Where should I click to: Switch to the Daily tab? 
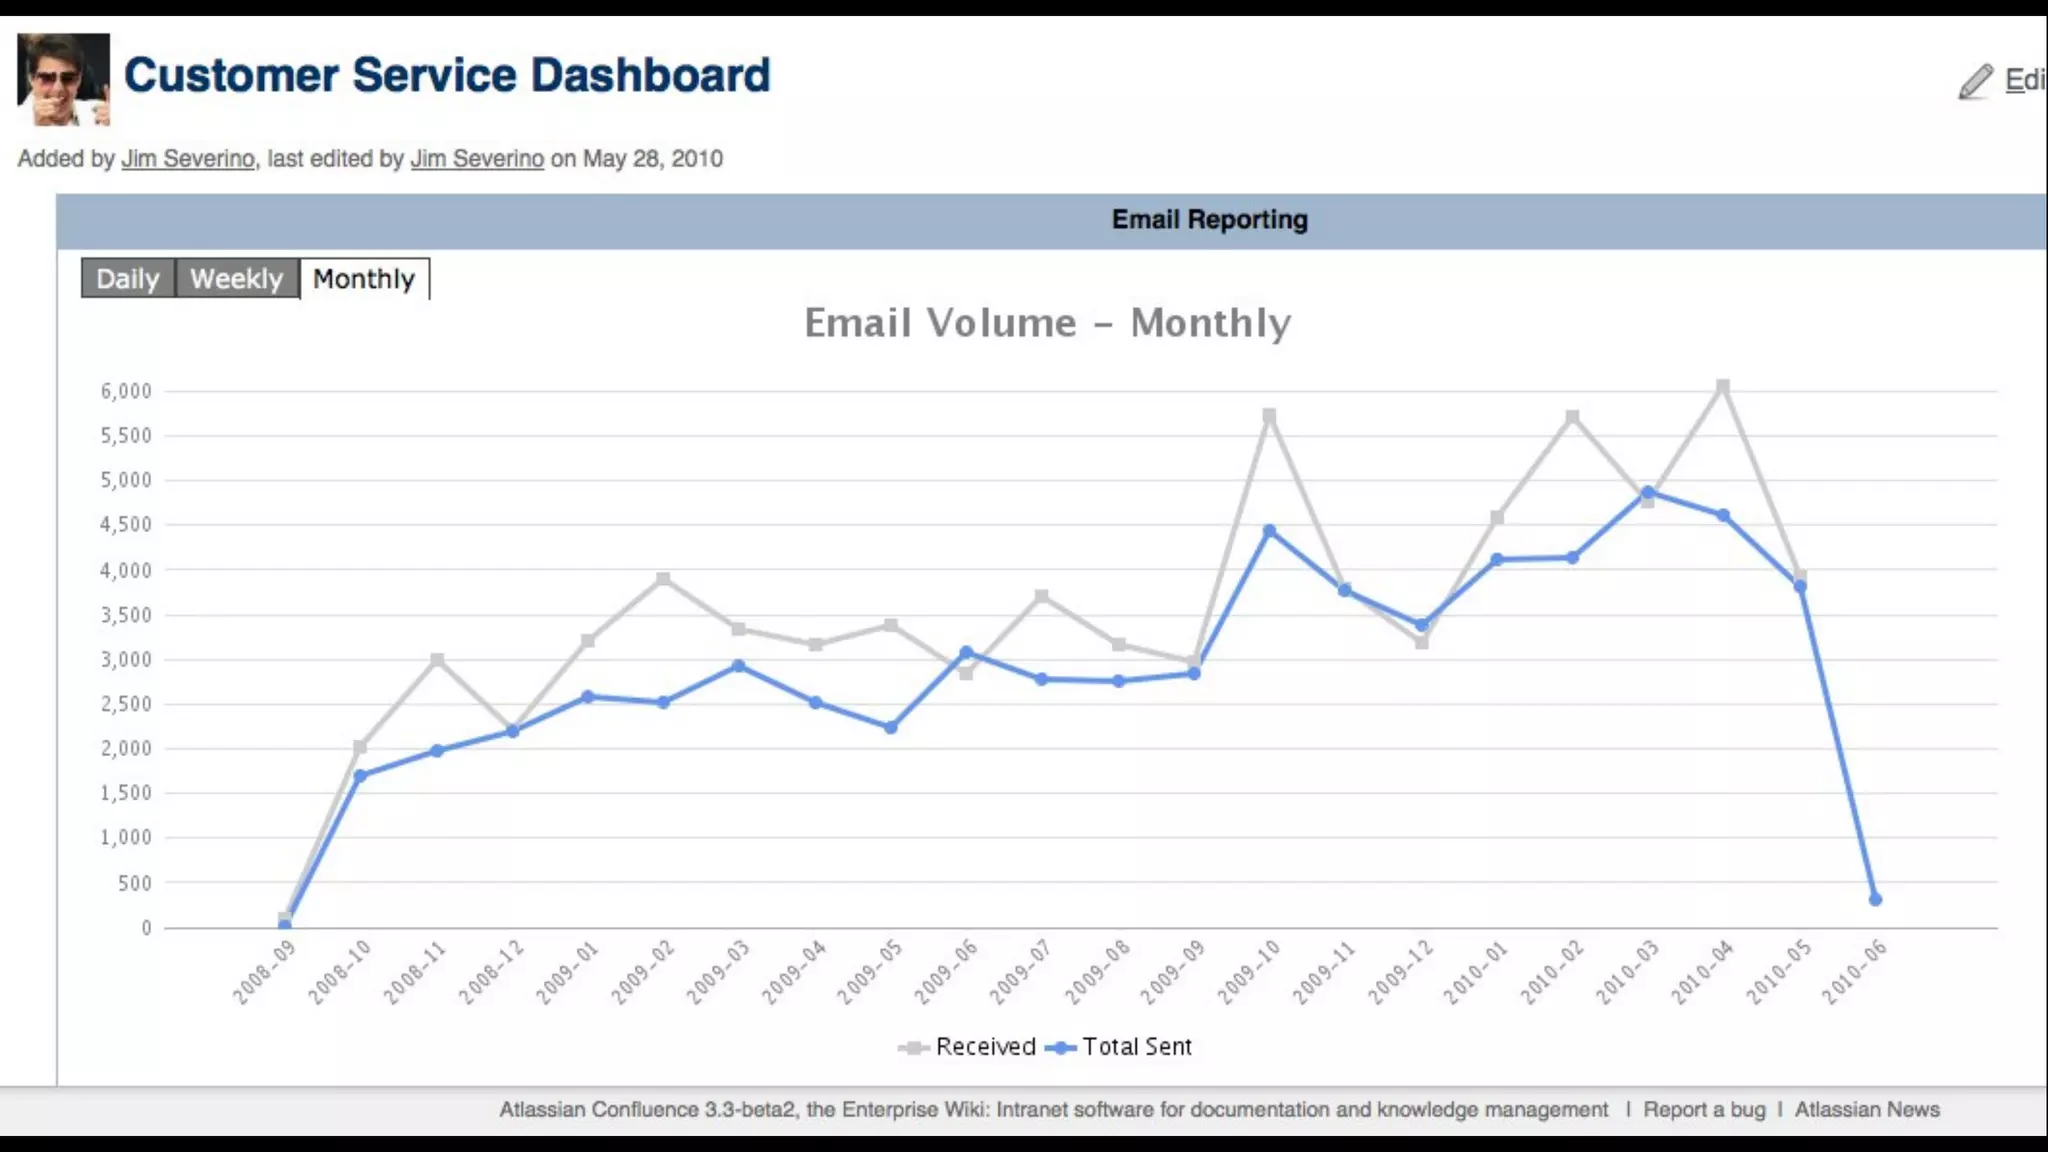(x=128, y=278)
